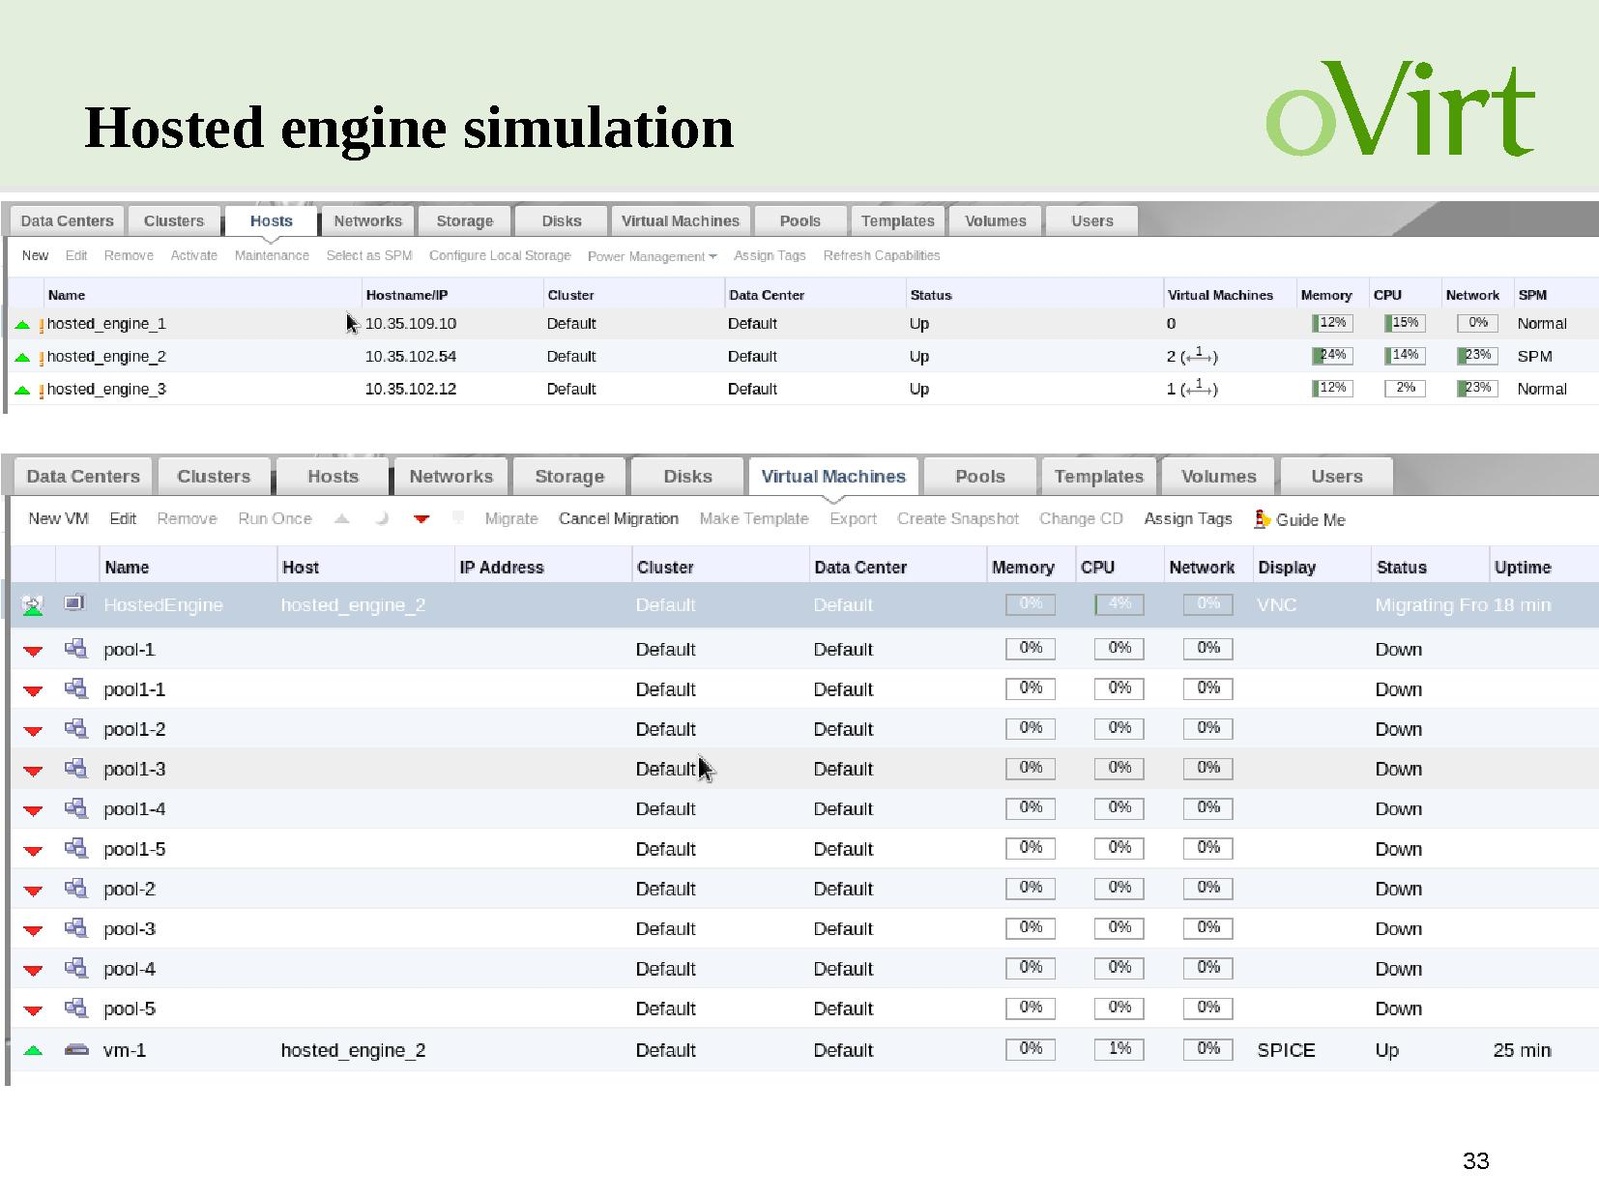Click the Console icon next to Migrate
The image size is (1599, 1199).
(x=458, y=518)
